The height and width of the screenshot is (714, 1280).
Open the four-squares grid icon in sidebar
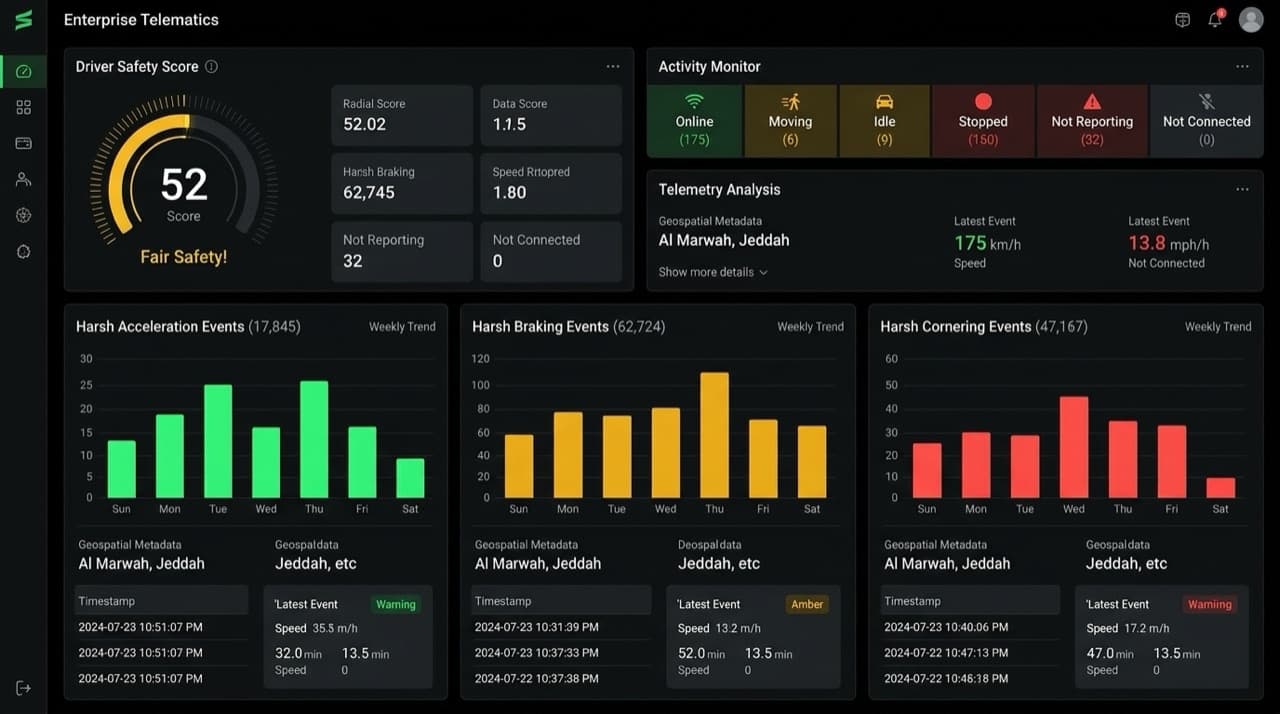[x=23, y=107]
